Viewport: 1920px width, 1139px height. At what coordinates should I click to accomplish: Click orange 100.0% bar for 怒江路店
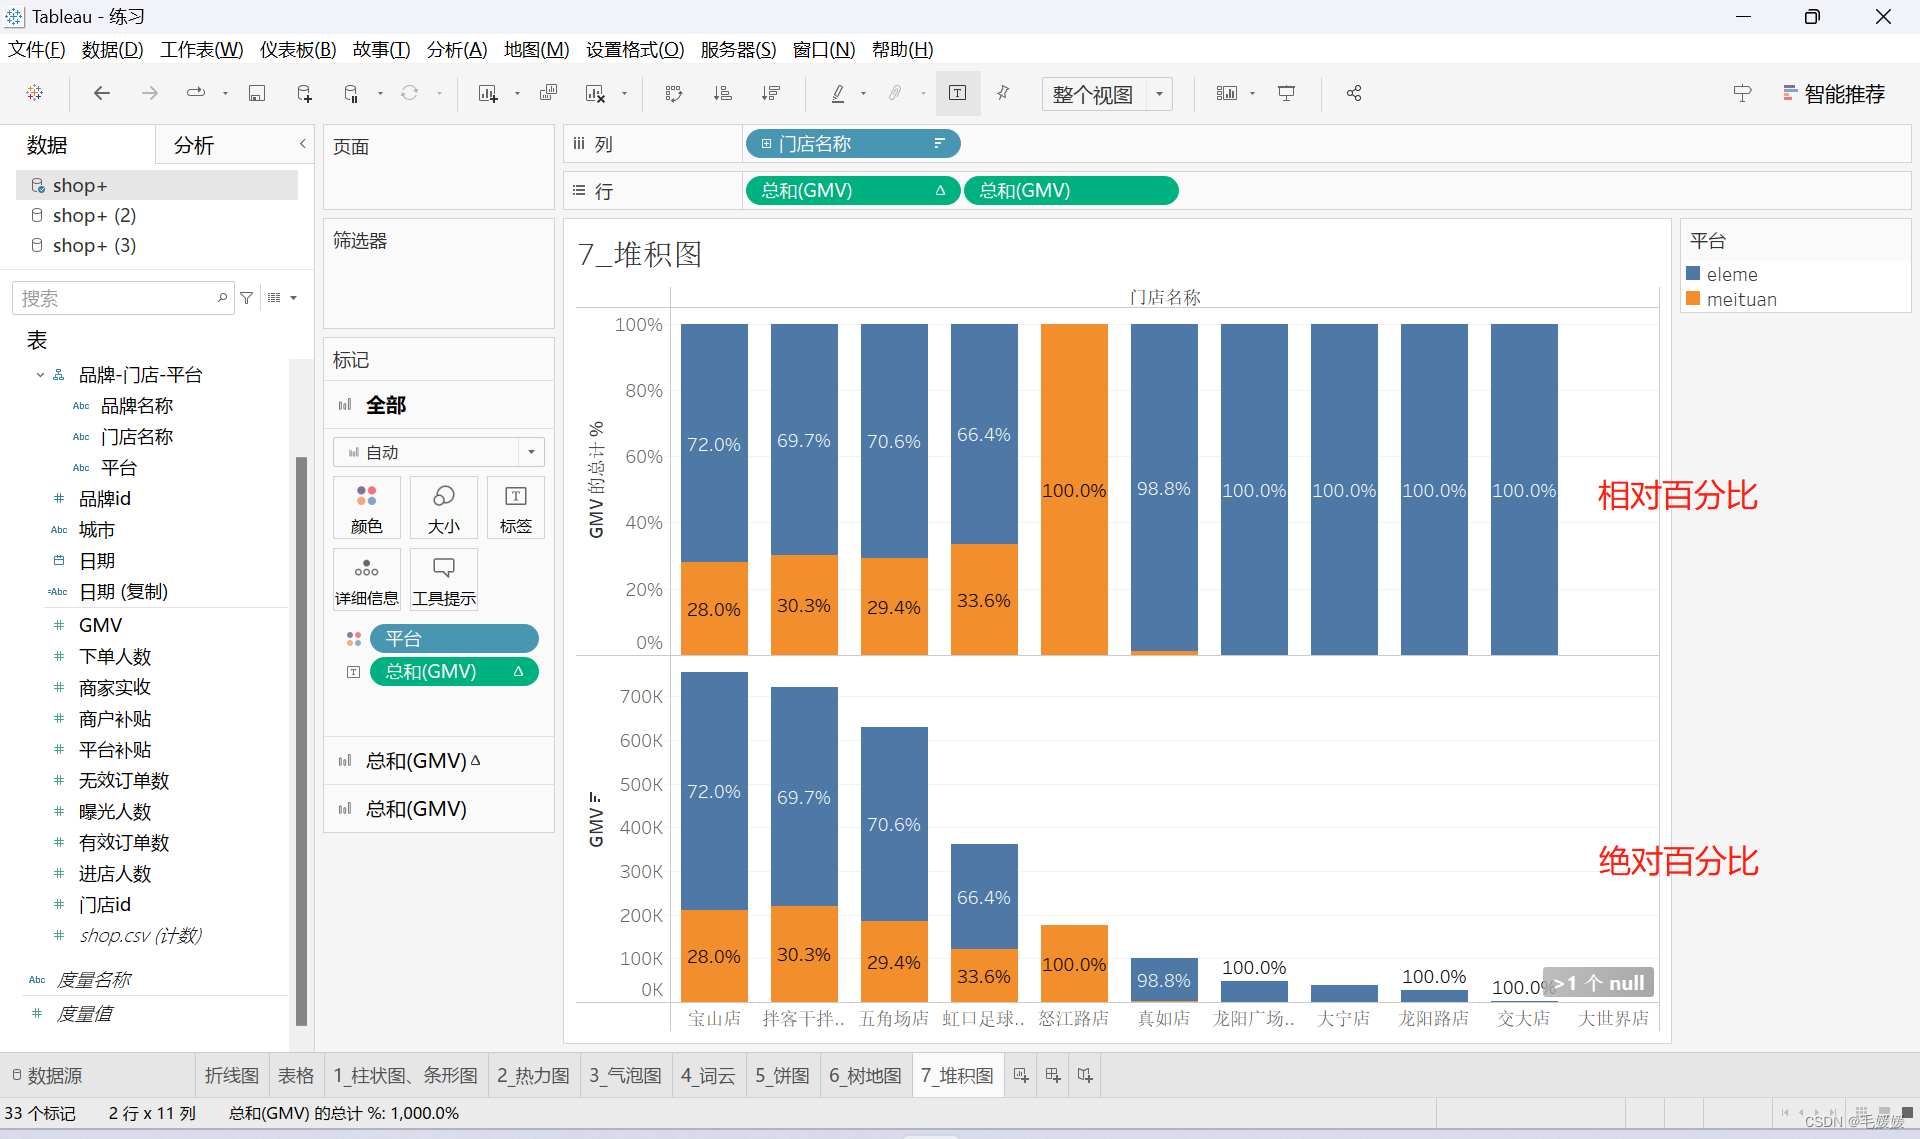[x=1074, y=489]
